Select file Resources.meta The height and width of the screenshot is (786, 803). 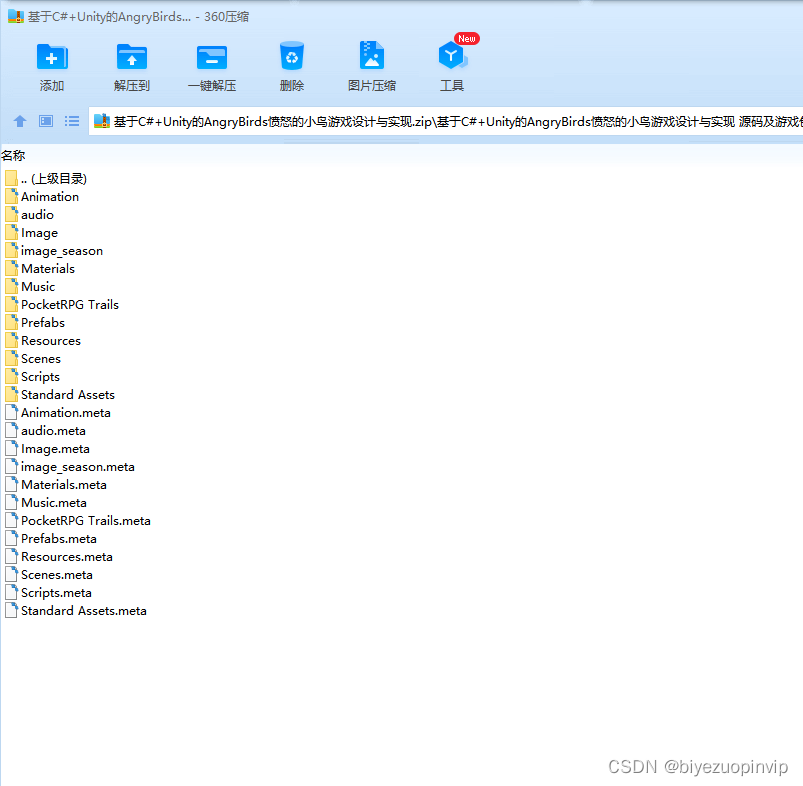coord(59,557)
